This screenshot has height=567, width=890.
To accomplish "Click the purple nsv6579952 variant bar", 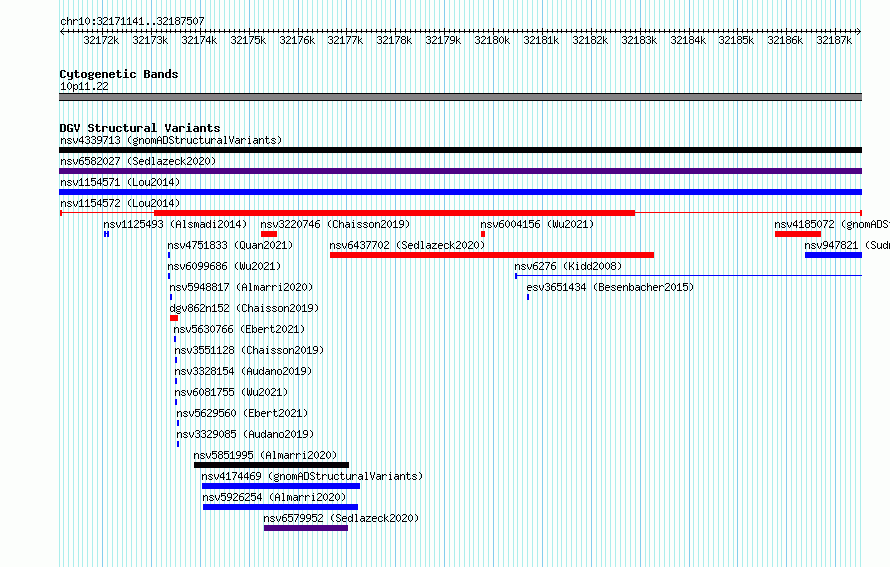I will click(x=306, y=528).
